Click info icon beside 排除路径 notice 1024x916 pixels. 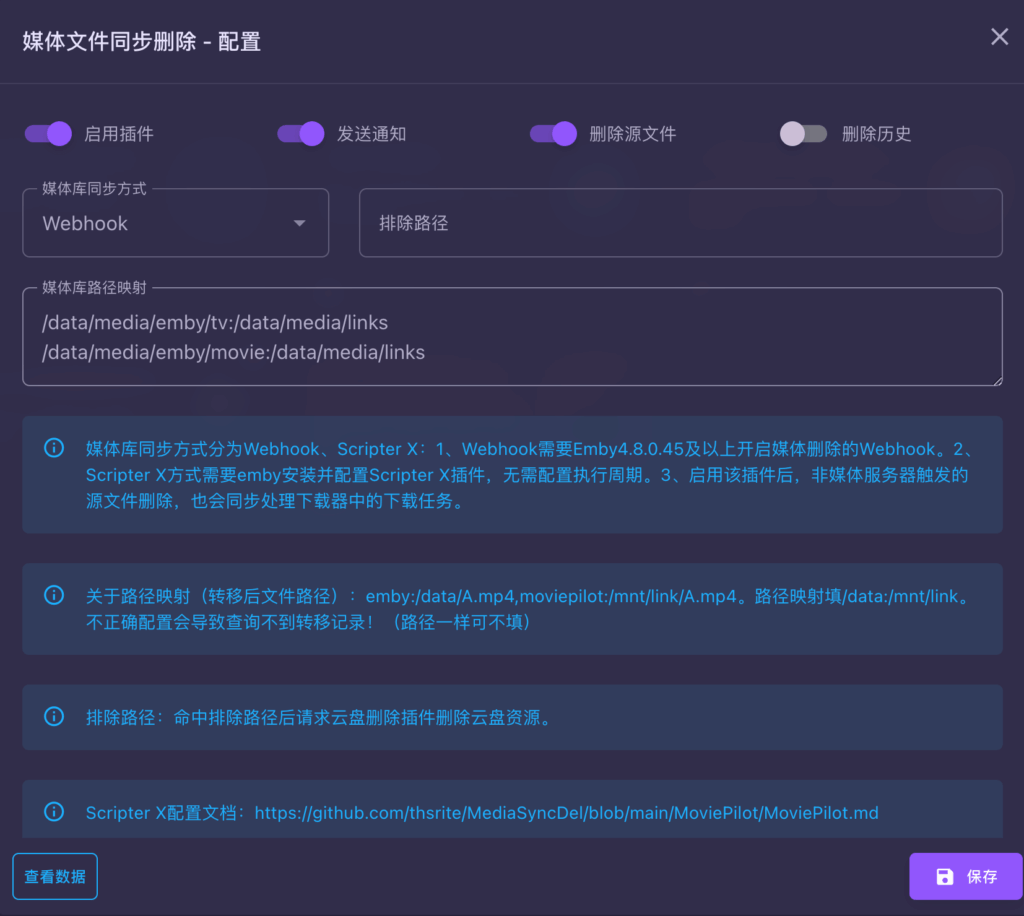click(x=54, y=717)
